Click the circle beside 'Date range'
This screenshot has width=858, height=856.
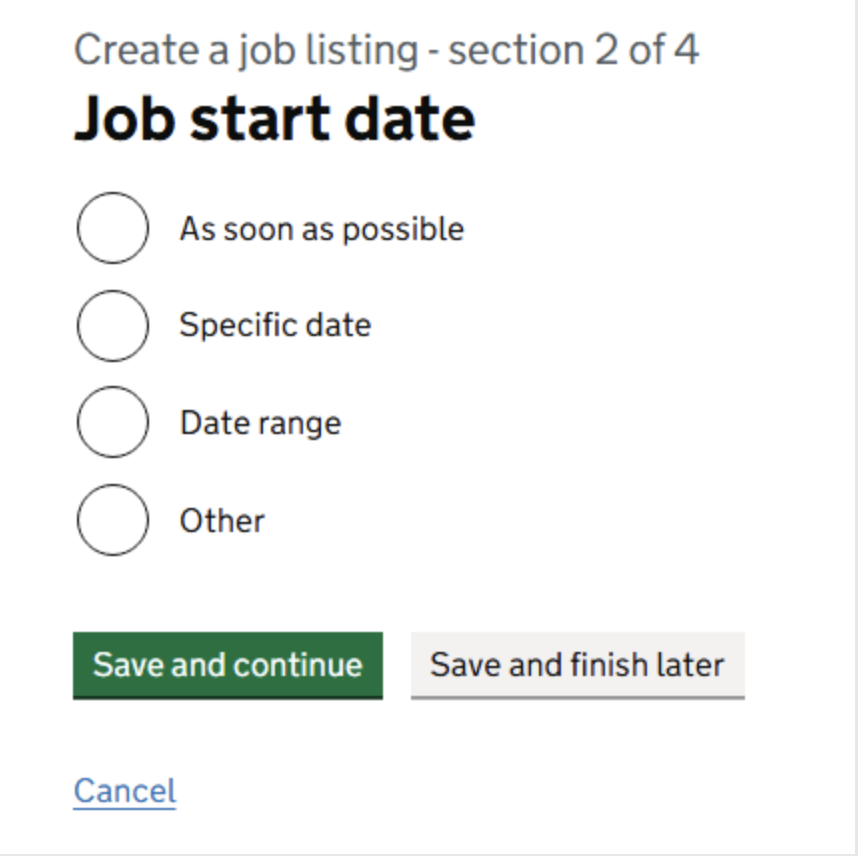[x=112, y=422]
